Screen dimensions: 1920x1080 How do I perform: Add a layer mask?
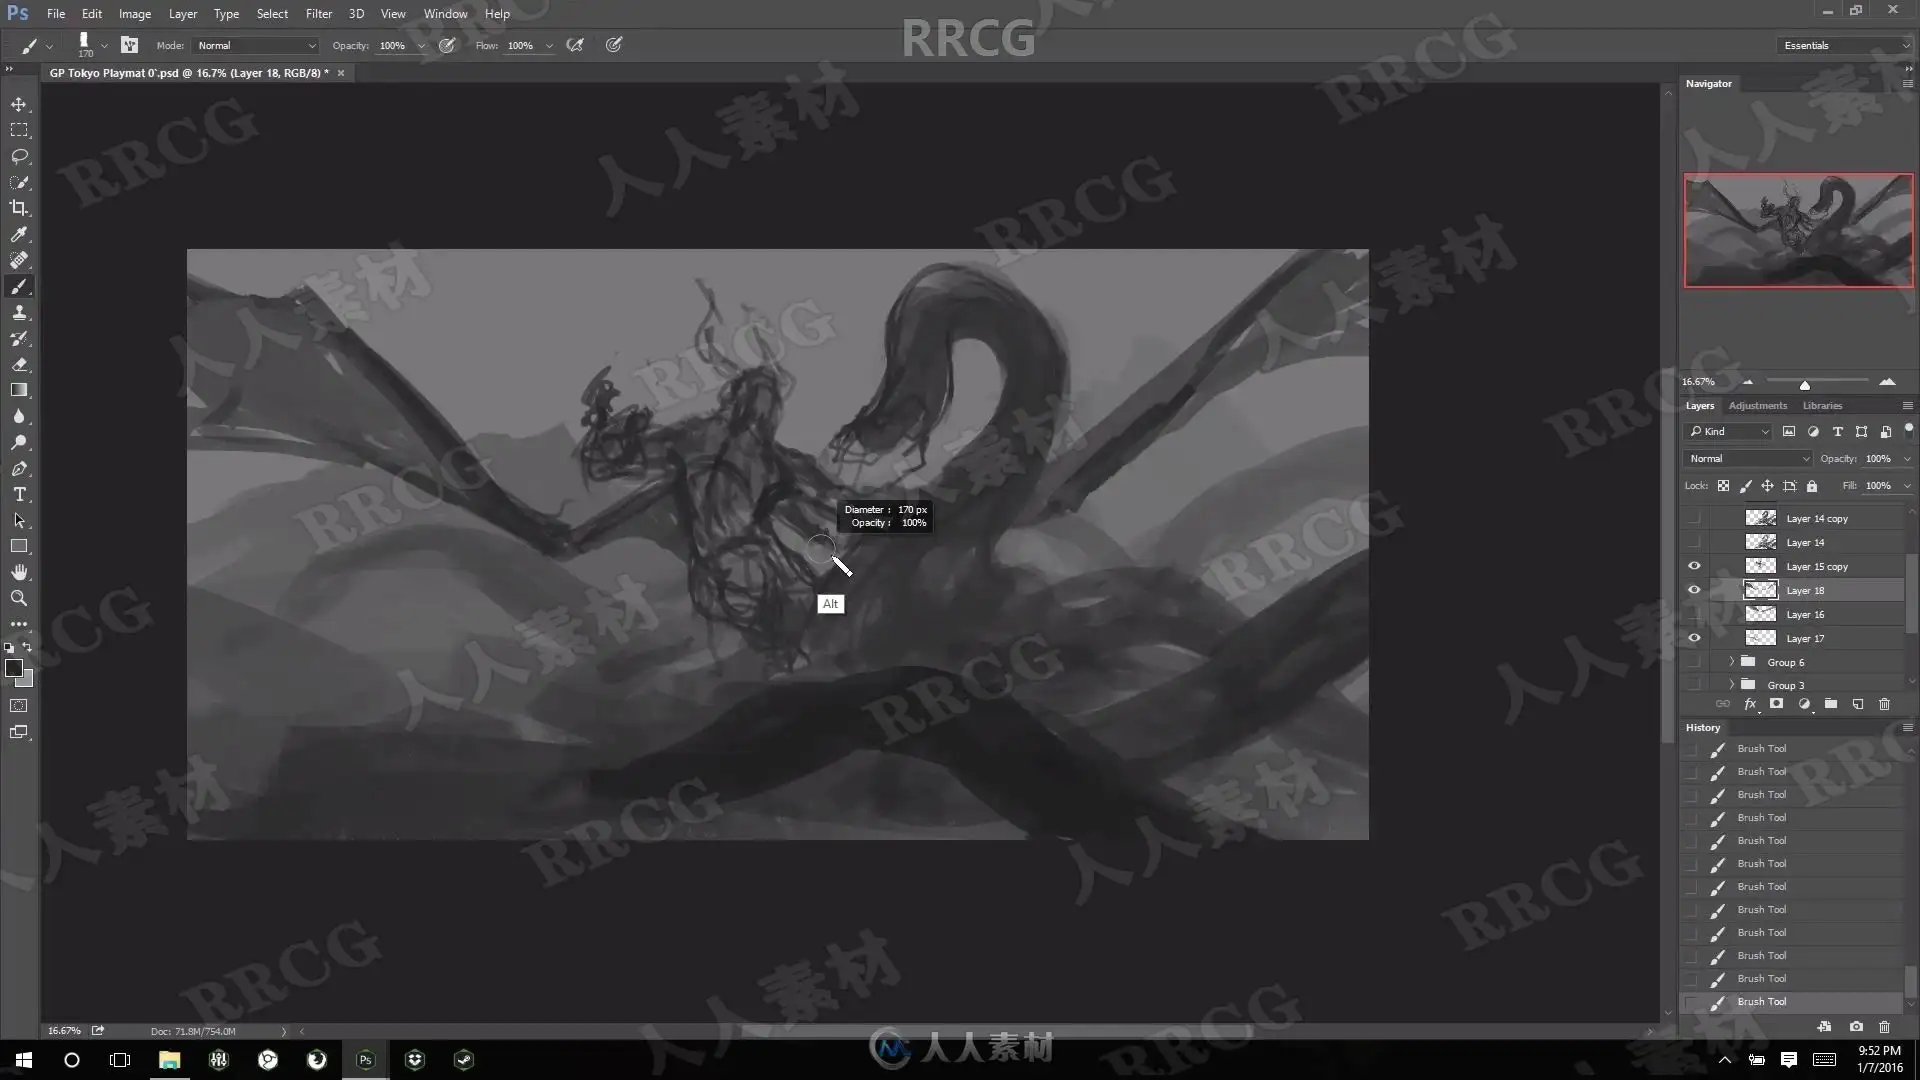[x=1776, y=704]
